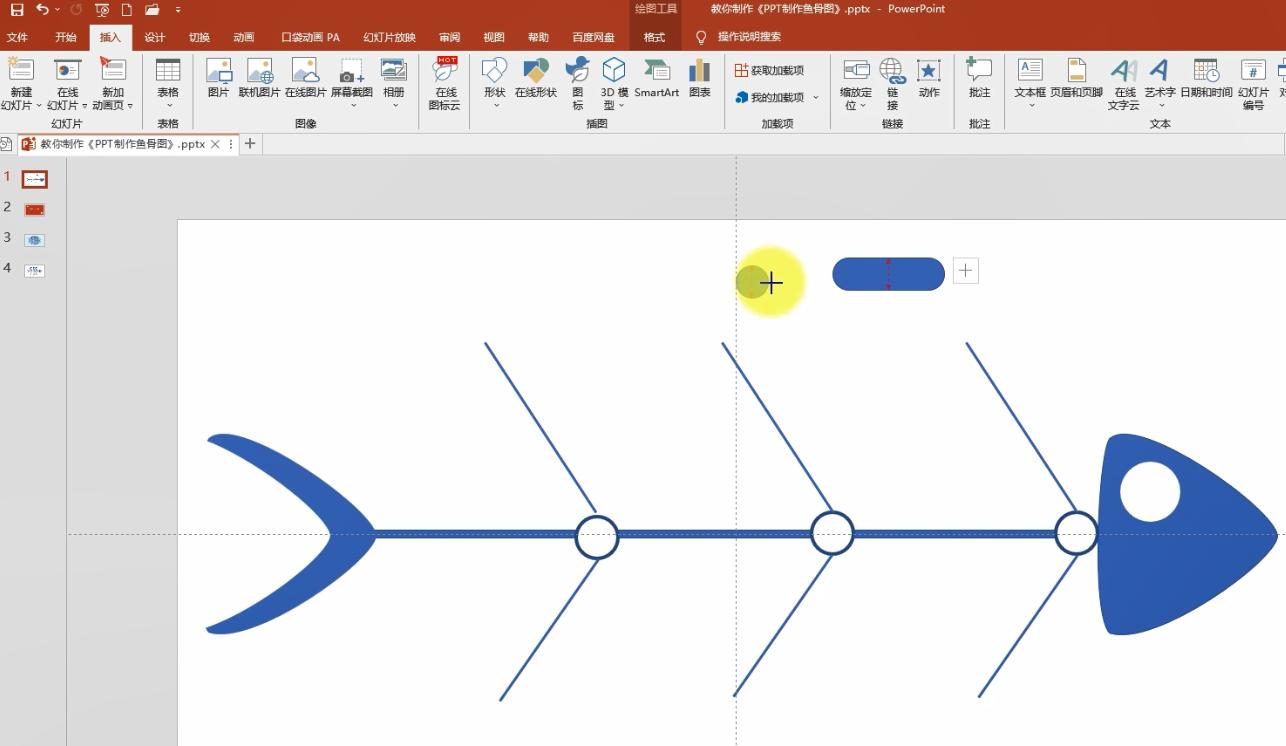Open the 格式 Format contextual tab
Image resolution: width=1286 pixels, height=746 pixels.
654,37
